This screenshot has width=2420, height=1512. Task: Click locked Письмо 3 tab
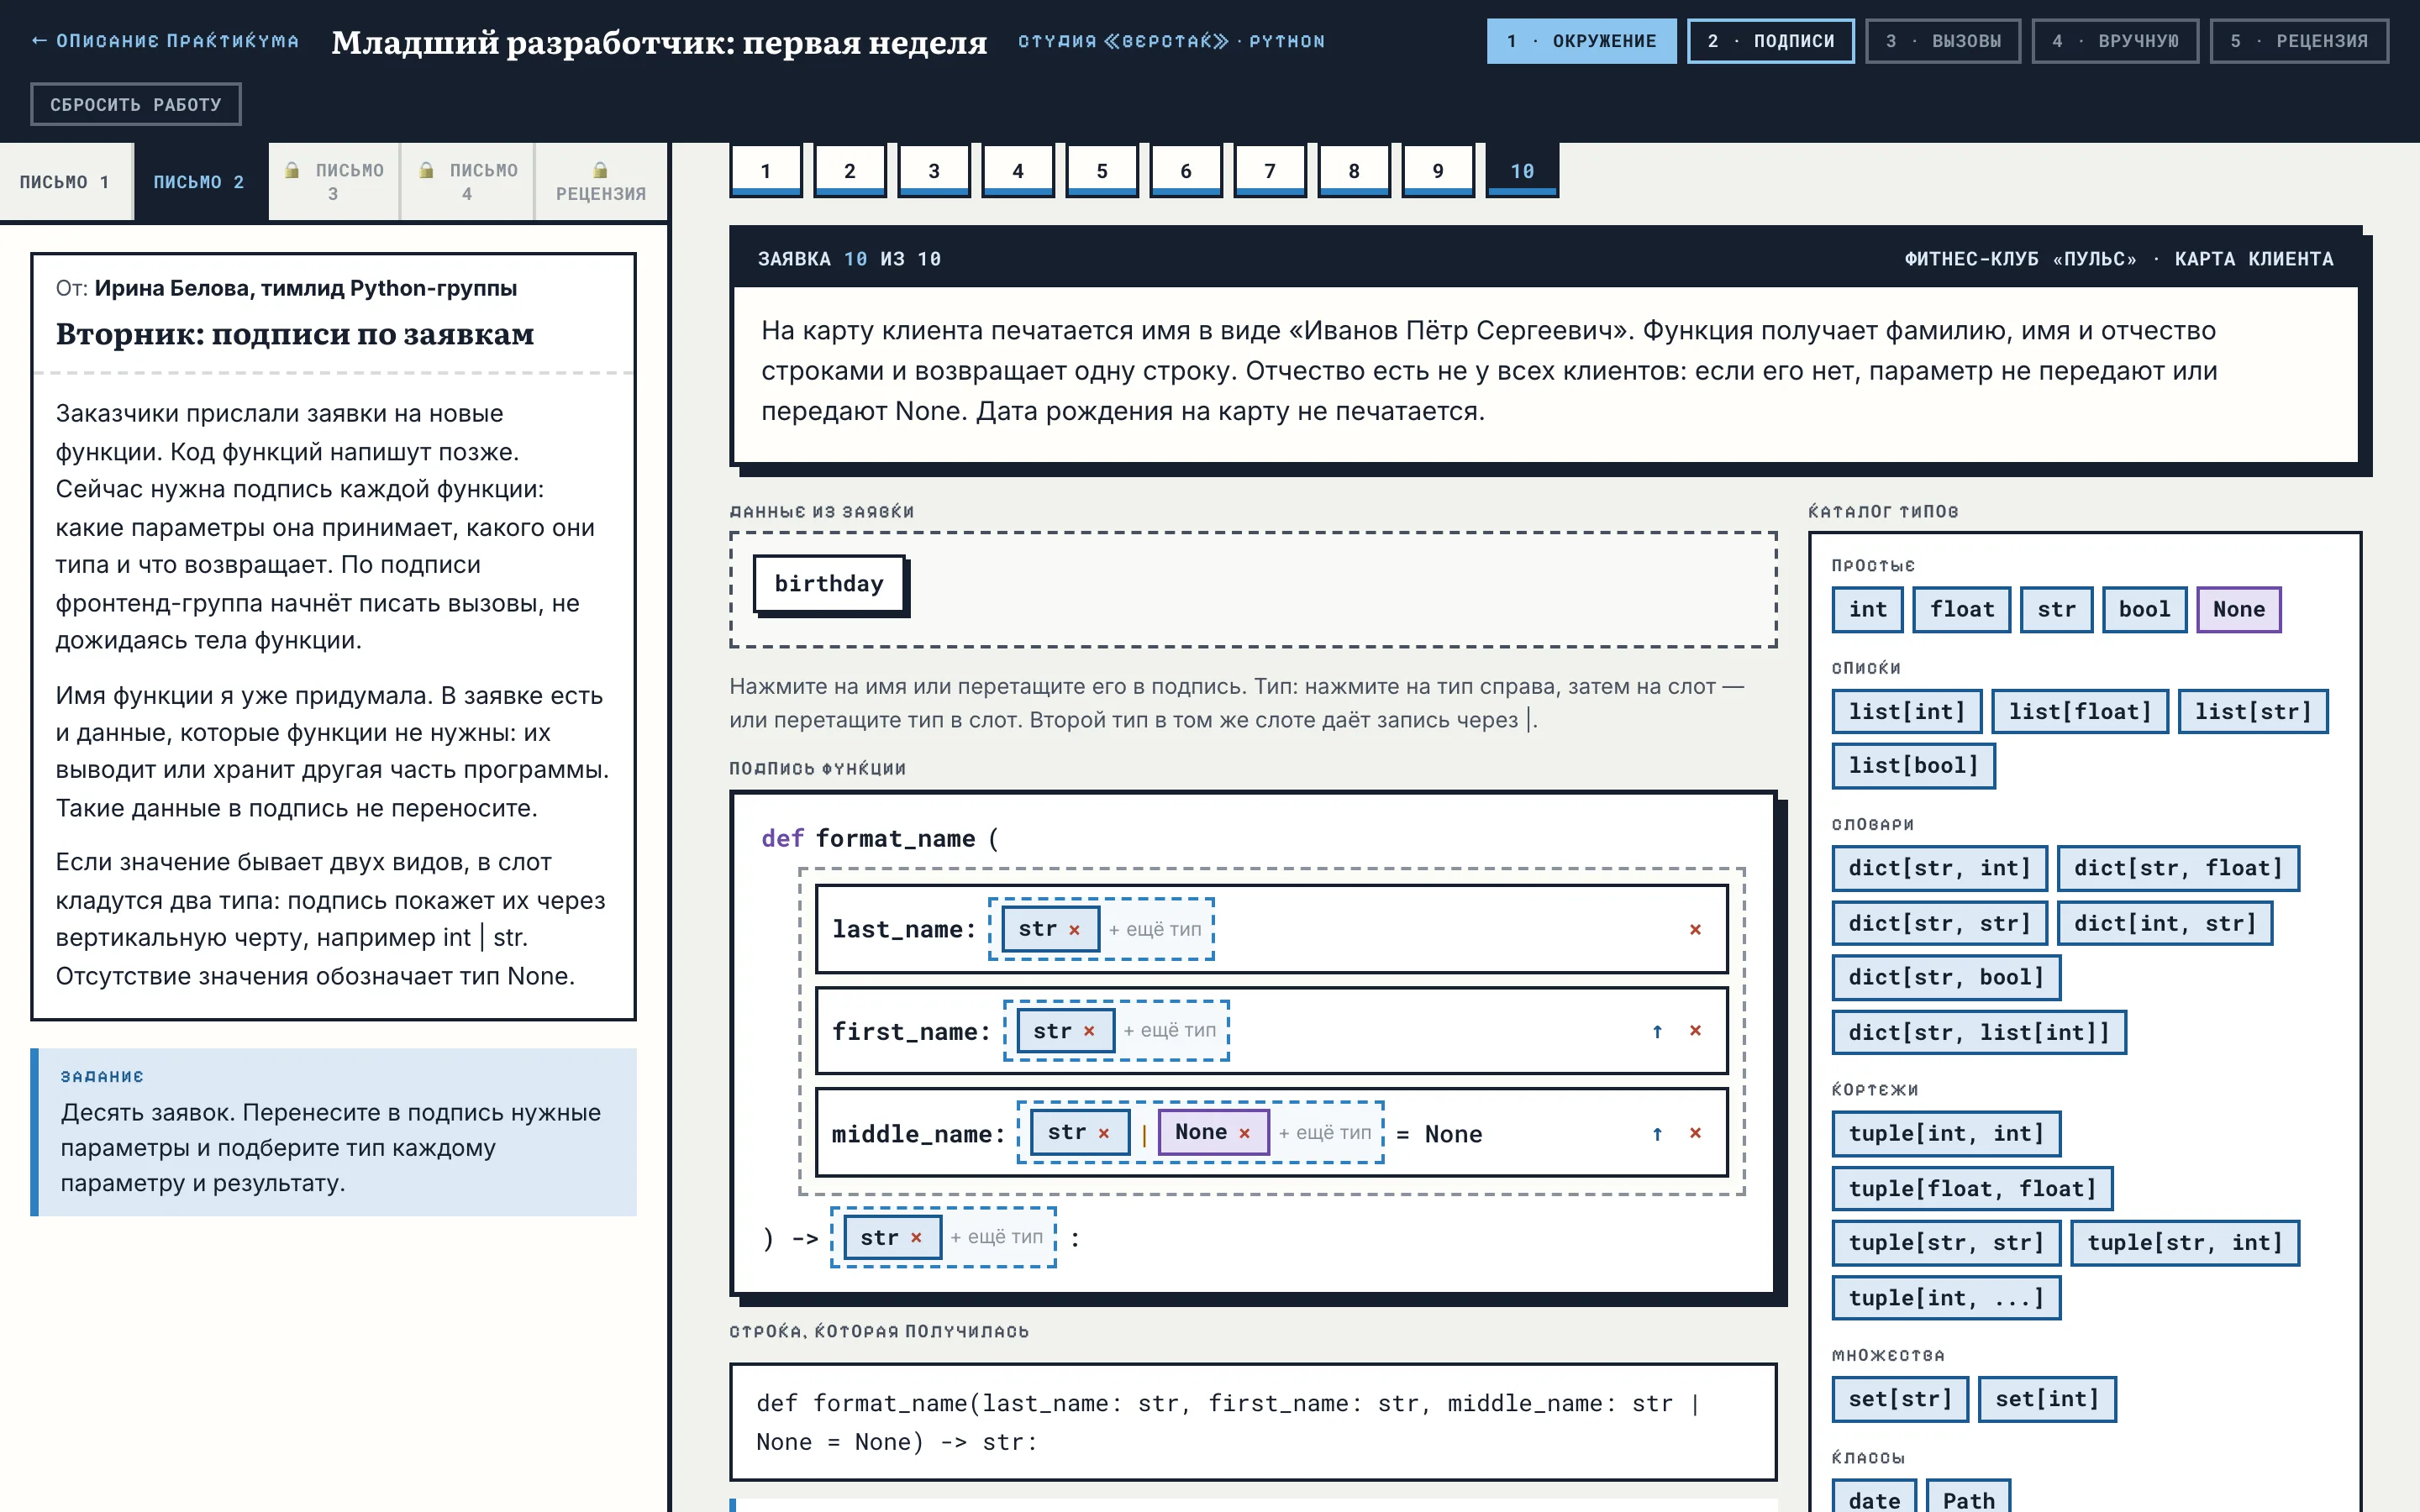(334, 182)
